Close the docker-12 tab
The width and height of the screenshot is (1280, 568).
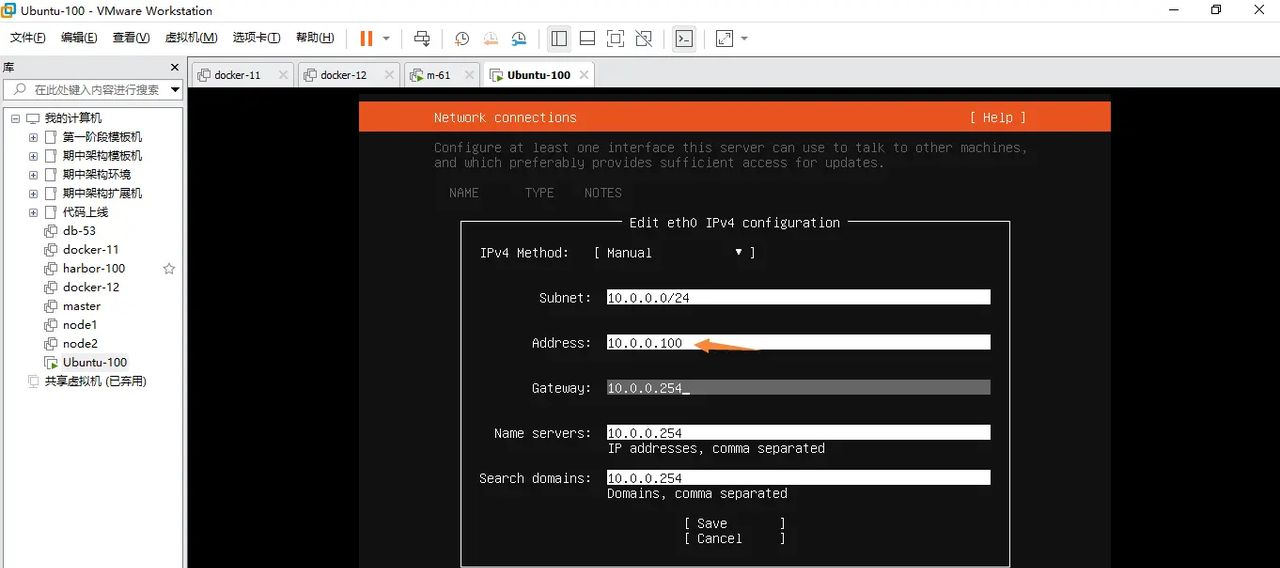pyautogui.click(x=388, y=75)
